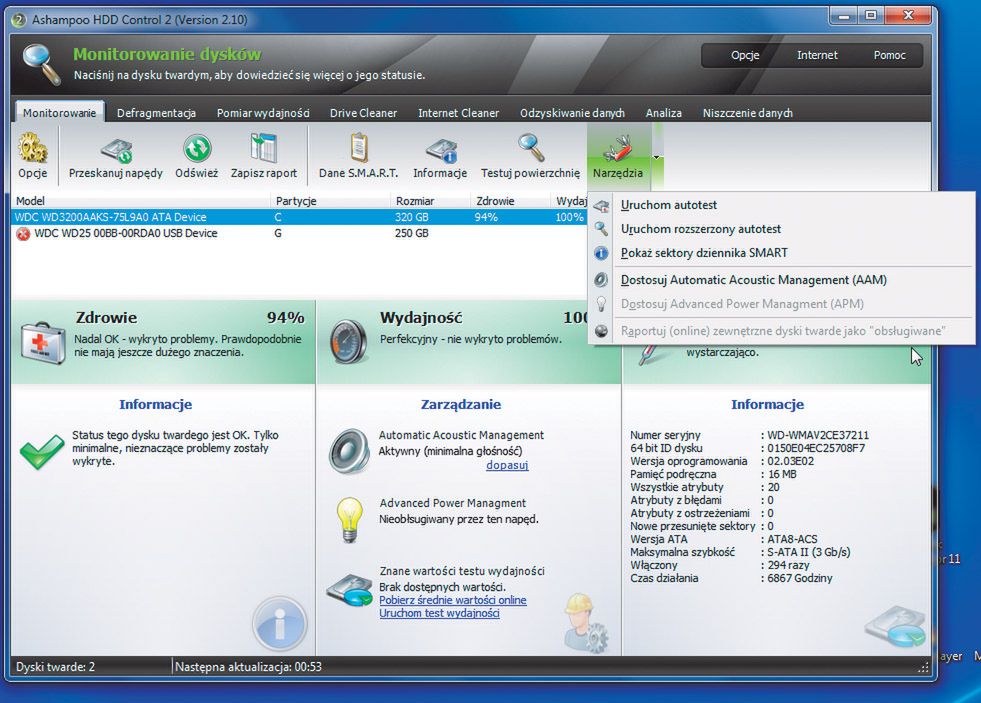Switch to the Niszczenie danych tab
The image size is (981, 703).
[748, 113]
